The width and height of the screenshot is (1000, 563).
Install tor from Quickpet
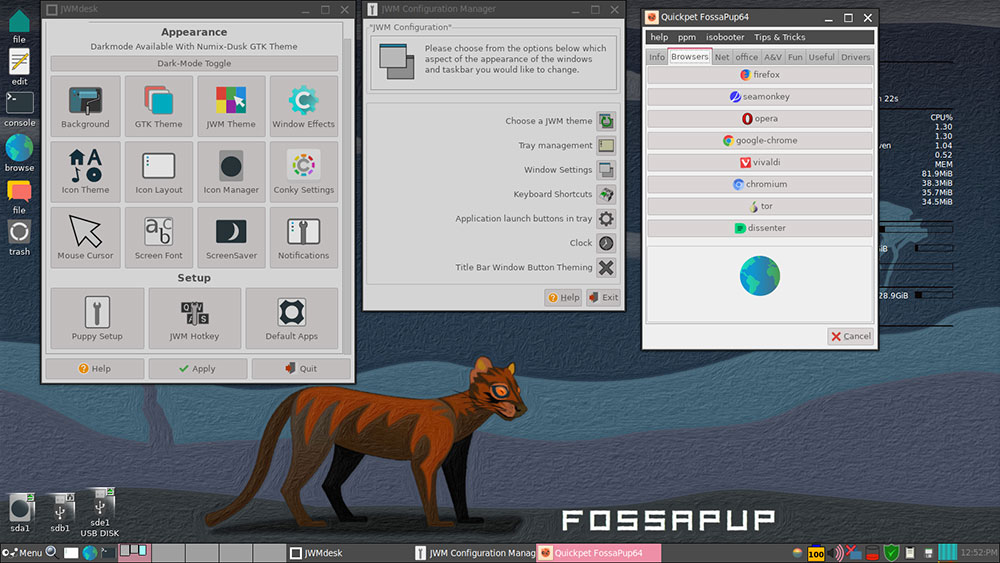[x=760, y=206]
